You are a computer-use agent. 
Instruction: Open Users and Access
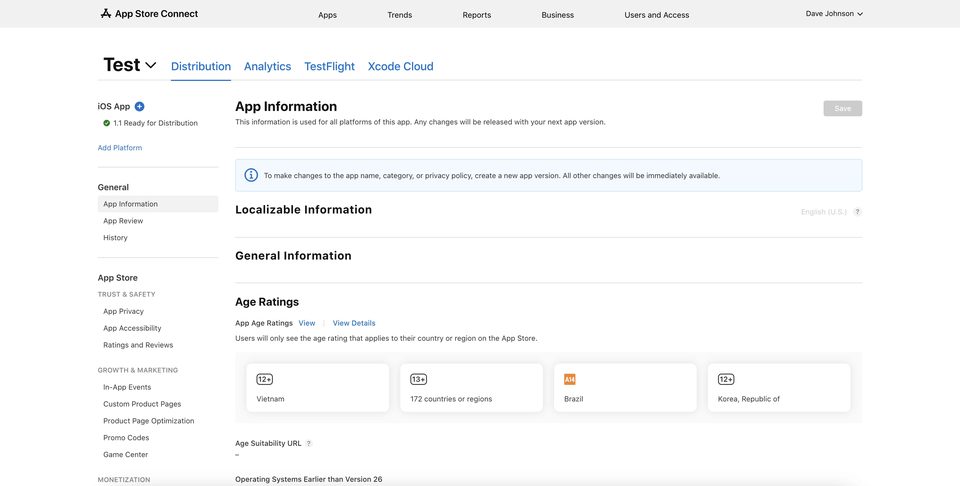tap(657, 15)
